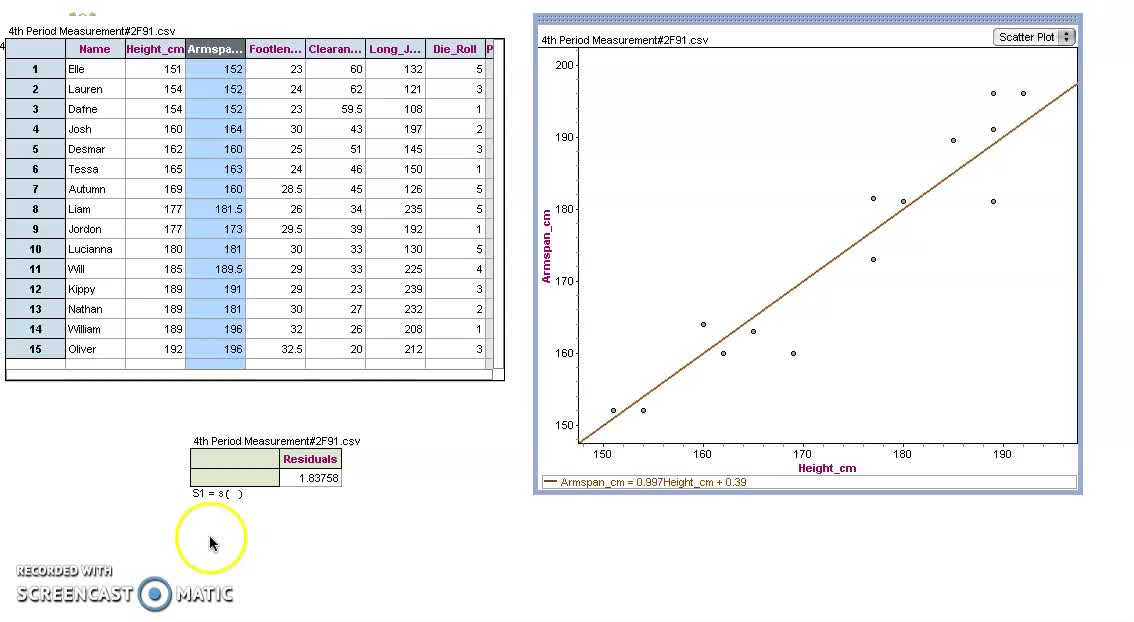Image resolution: width=1134 pixels, height=622 pixels.
Task: Click the Name column header
Action: [95, 48]
